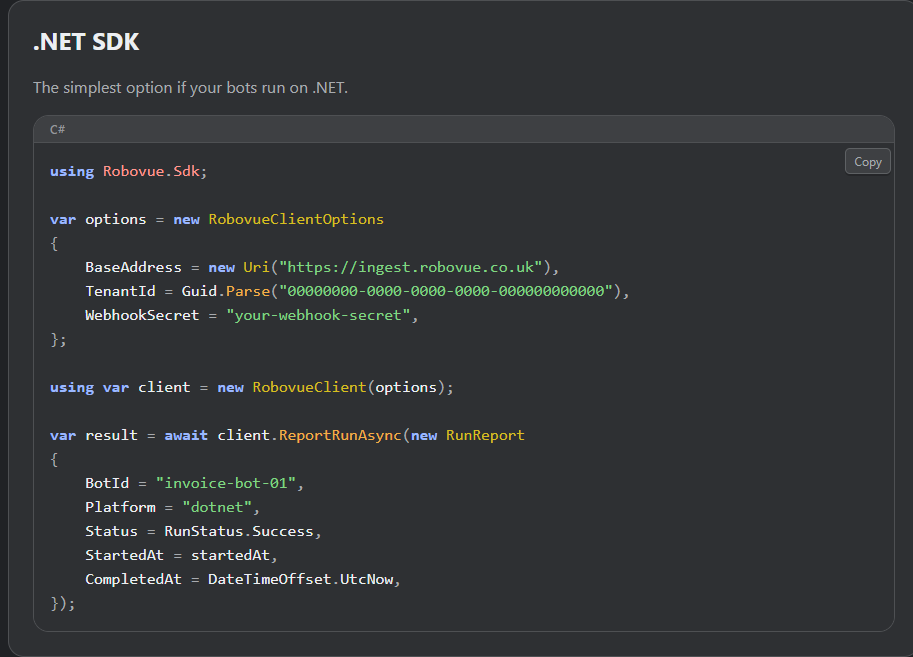
Task: Click RobovueClient in the client line
Action: tap(309, 387)
